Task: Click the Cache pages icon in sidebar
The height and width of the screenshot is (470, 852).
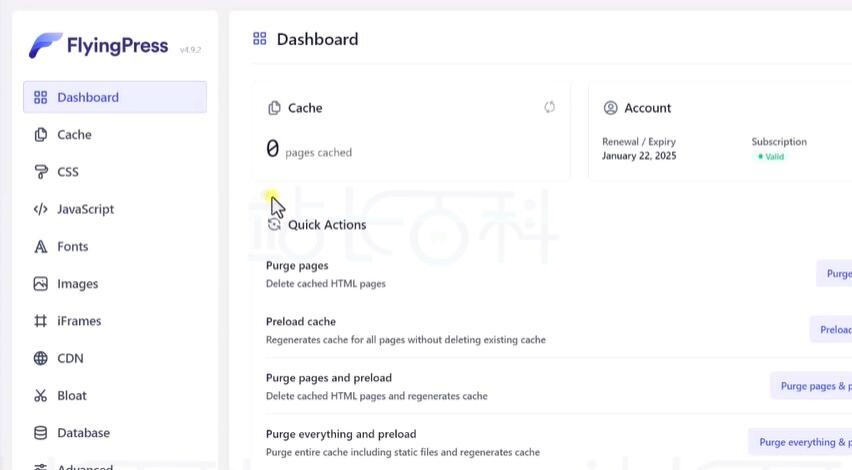Action: [x=40, y=134]
